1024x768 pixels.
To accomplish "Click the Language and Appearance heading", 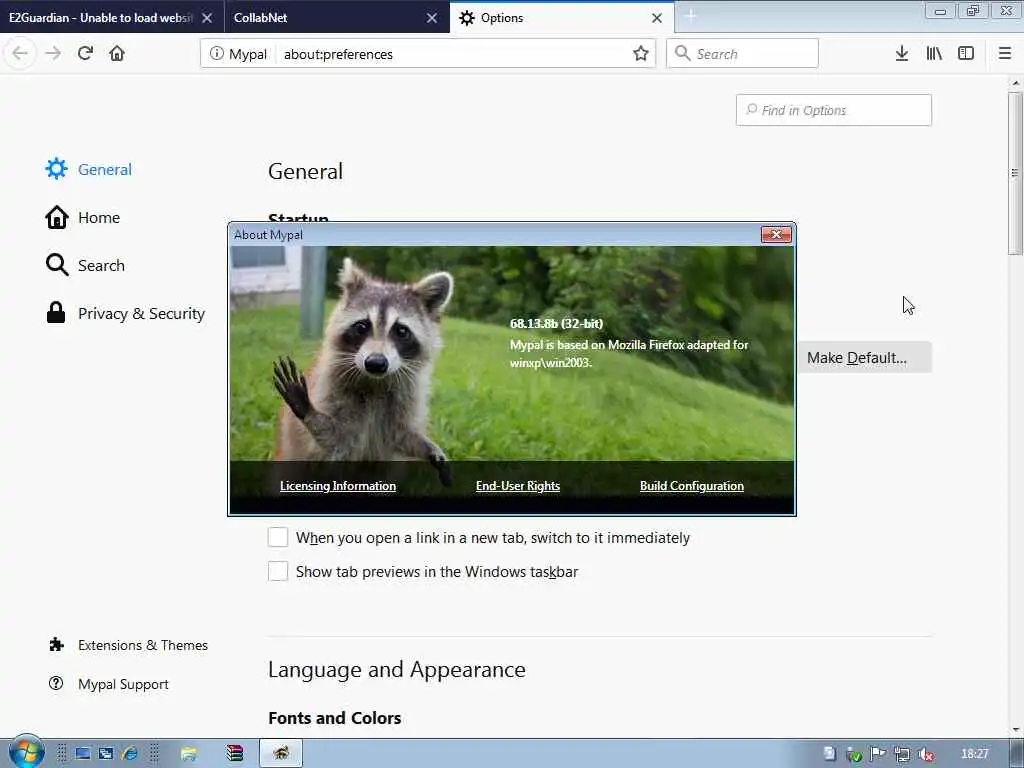I will point(396,669).
